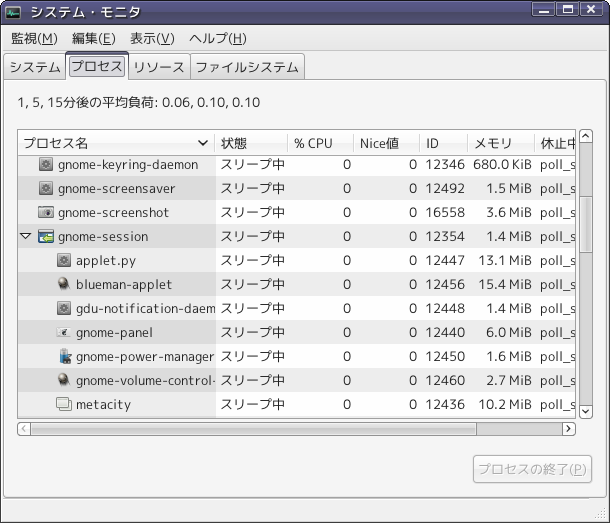
Task: Select the プロセス tab
Action: [x=97, y=66]
